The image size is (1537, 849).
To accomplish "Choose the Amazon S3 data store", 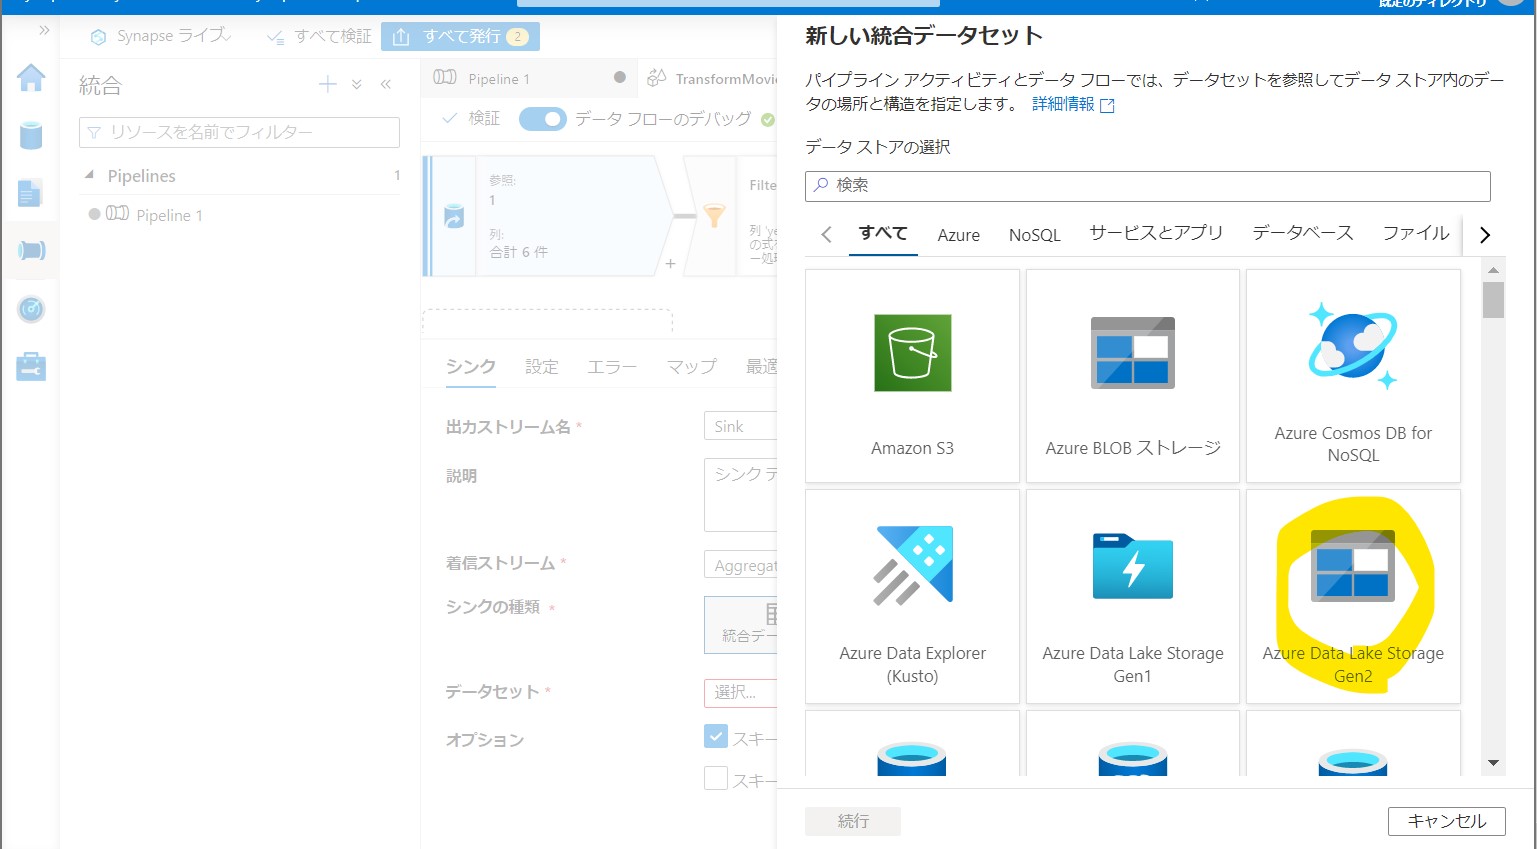I will [x=912, y=376].
